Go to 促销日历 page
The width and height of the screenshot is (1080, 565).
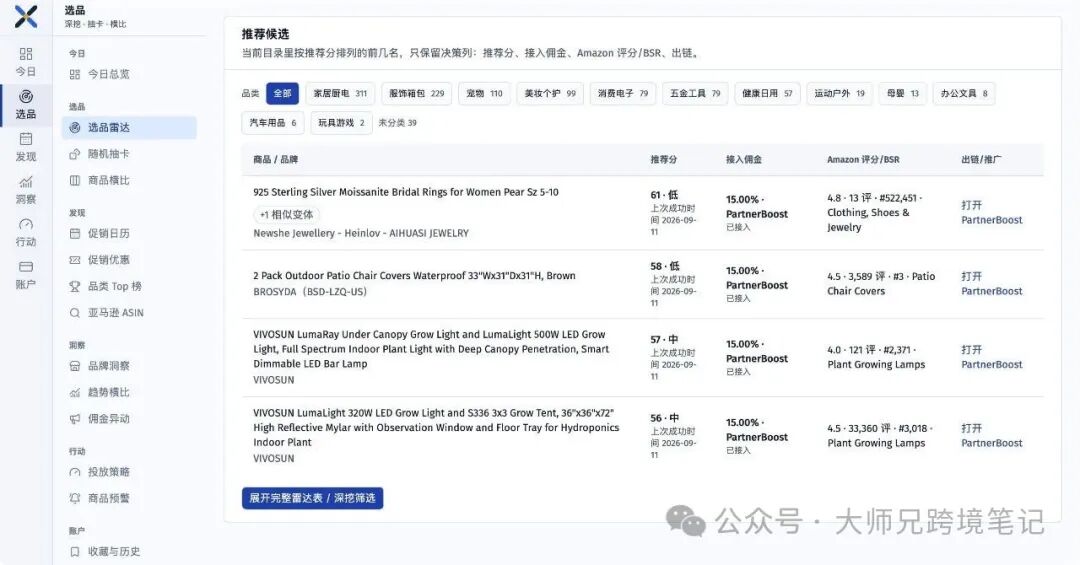[129, 234]
